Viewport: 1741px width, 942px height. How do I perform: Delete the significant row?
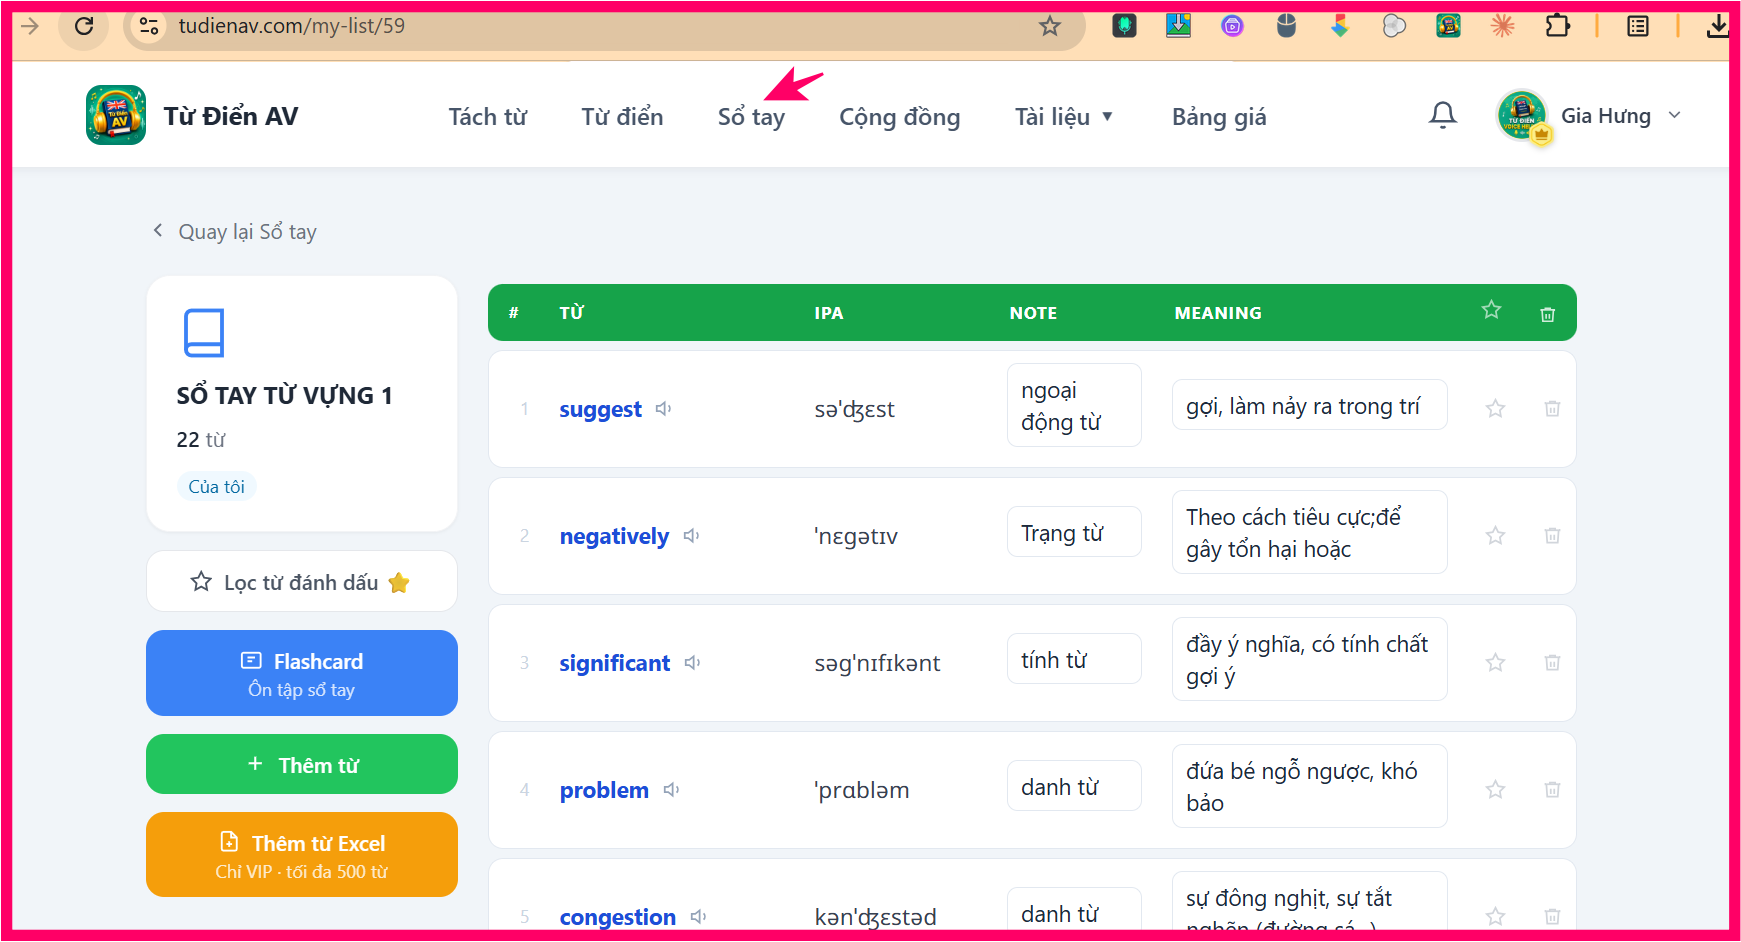(x=1552, y=662)
